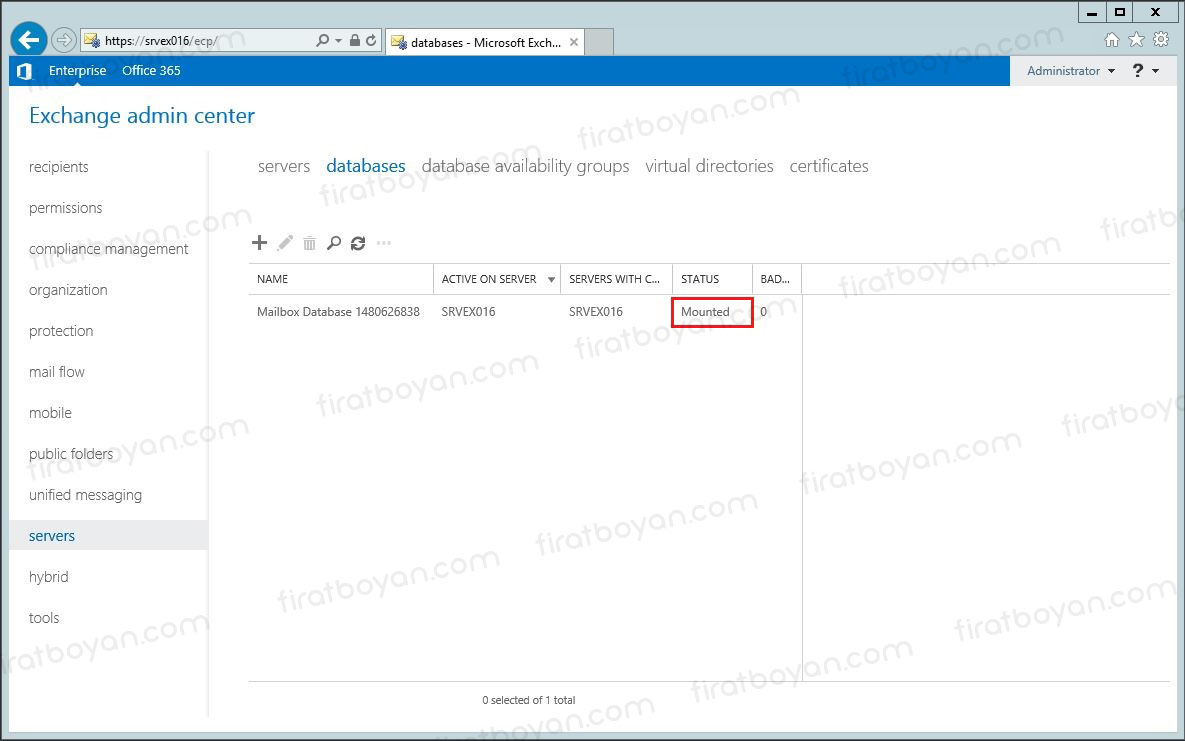Screen dimensions: 1185x741
Task: Click the Delete trash icon
Action: pyautogui.click(x=309, y=243)
